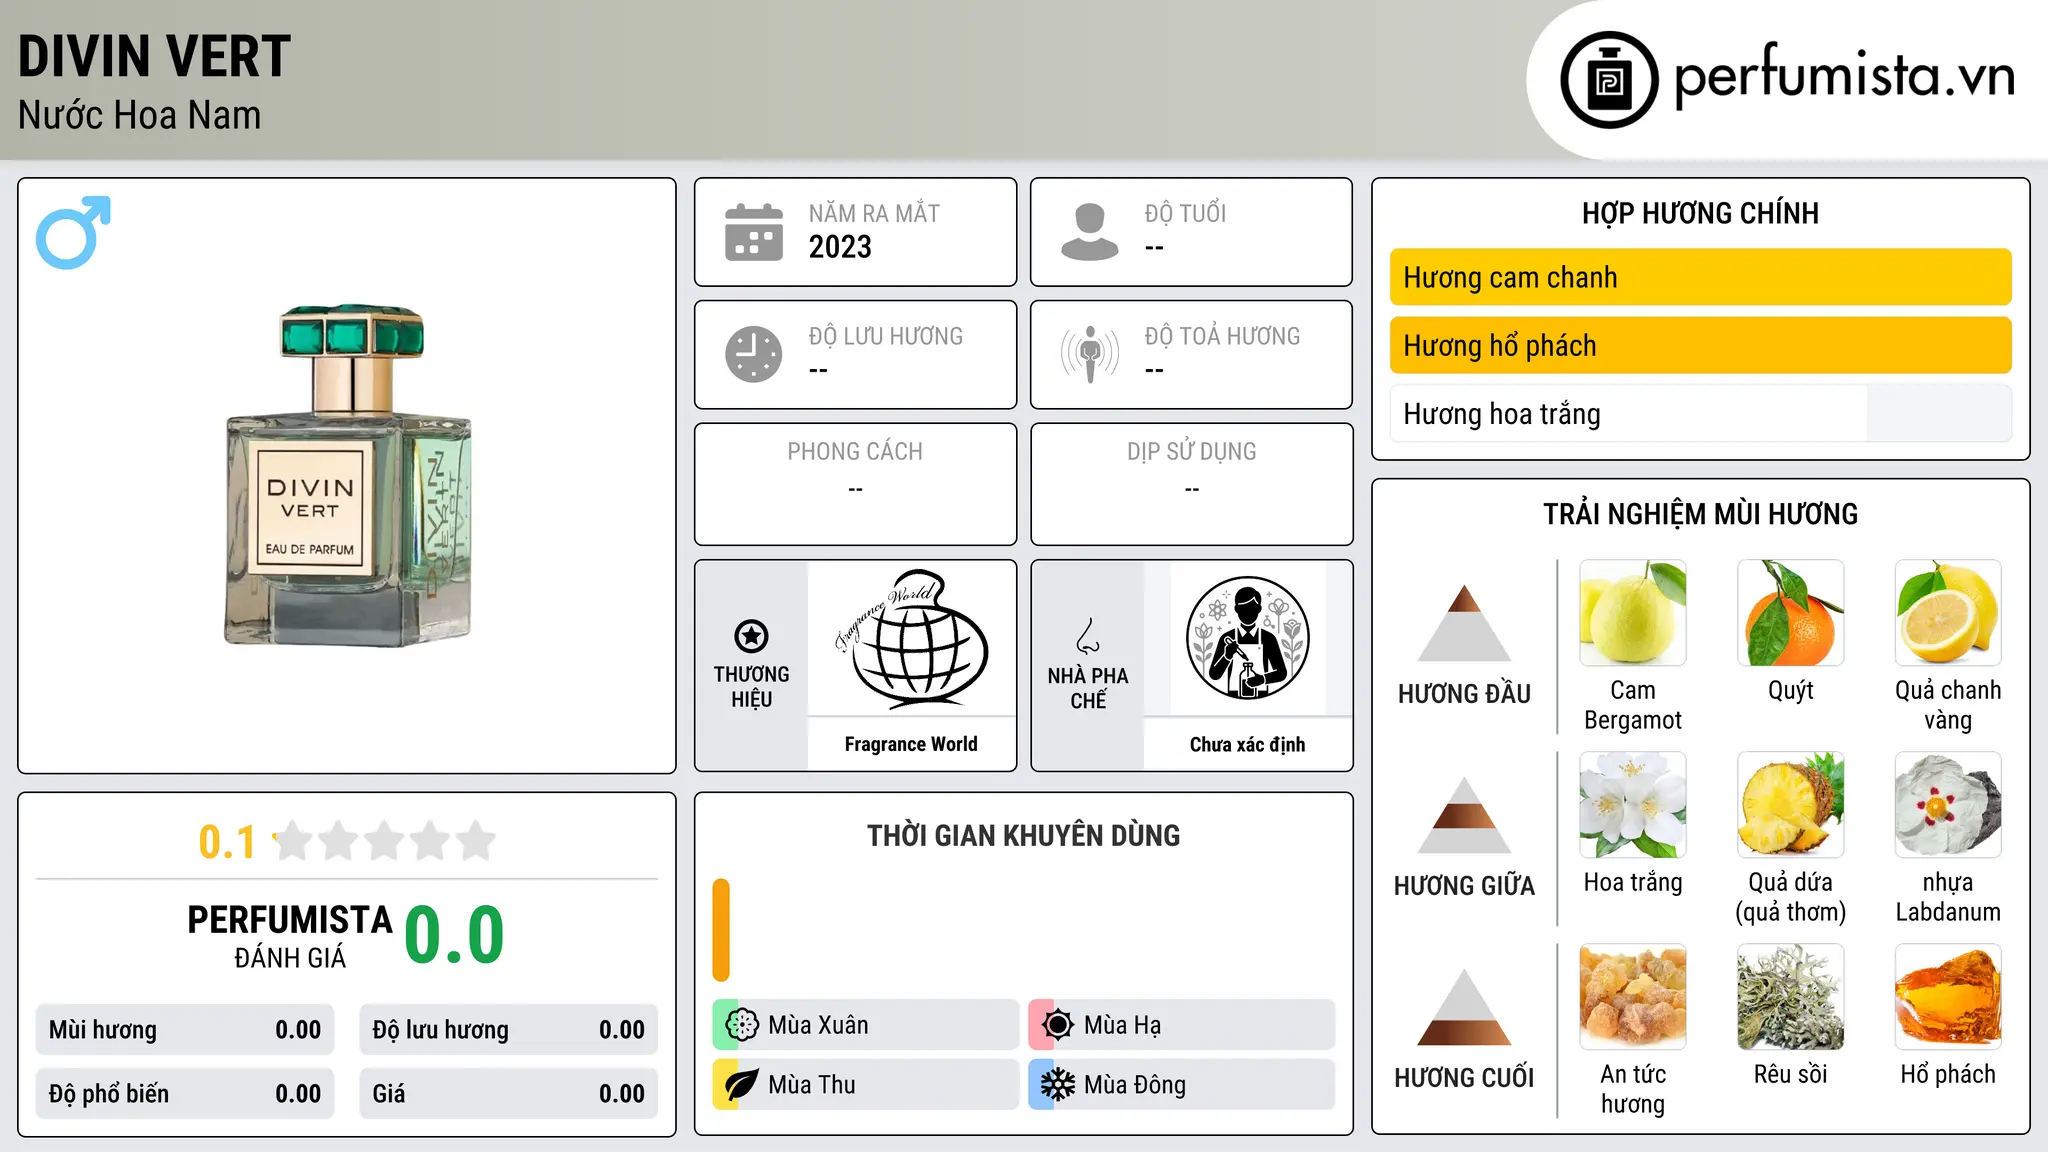Click the snowflake icon for Mùa Đông
This screenshot has width=2048, height=1152.
point(1058,1085)
